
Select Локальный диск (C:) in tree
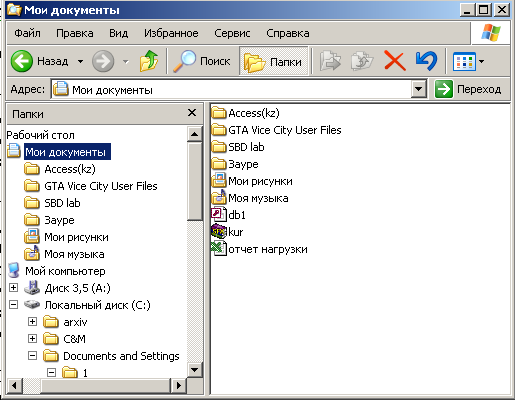tap(97, 305)
